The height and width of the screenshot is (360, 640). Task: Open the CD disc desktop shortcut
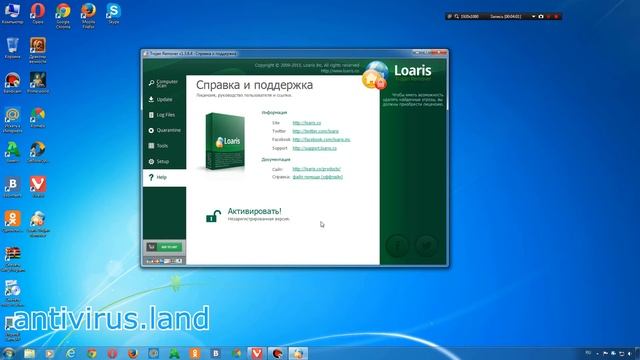point(12,293)
